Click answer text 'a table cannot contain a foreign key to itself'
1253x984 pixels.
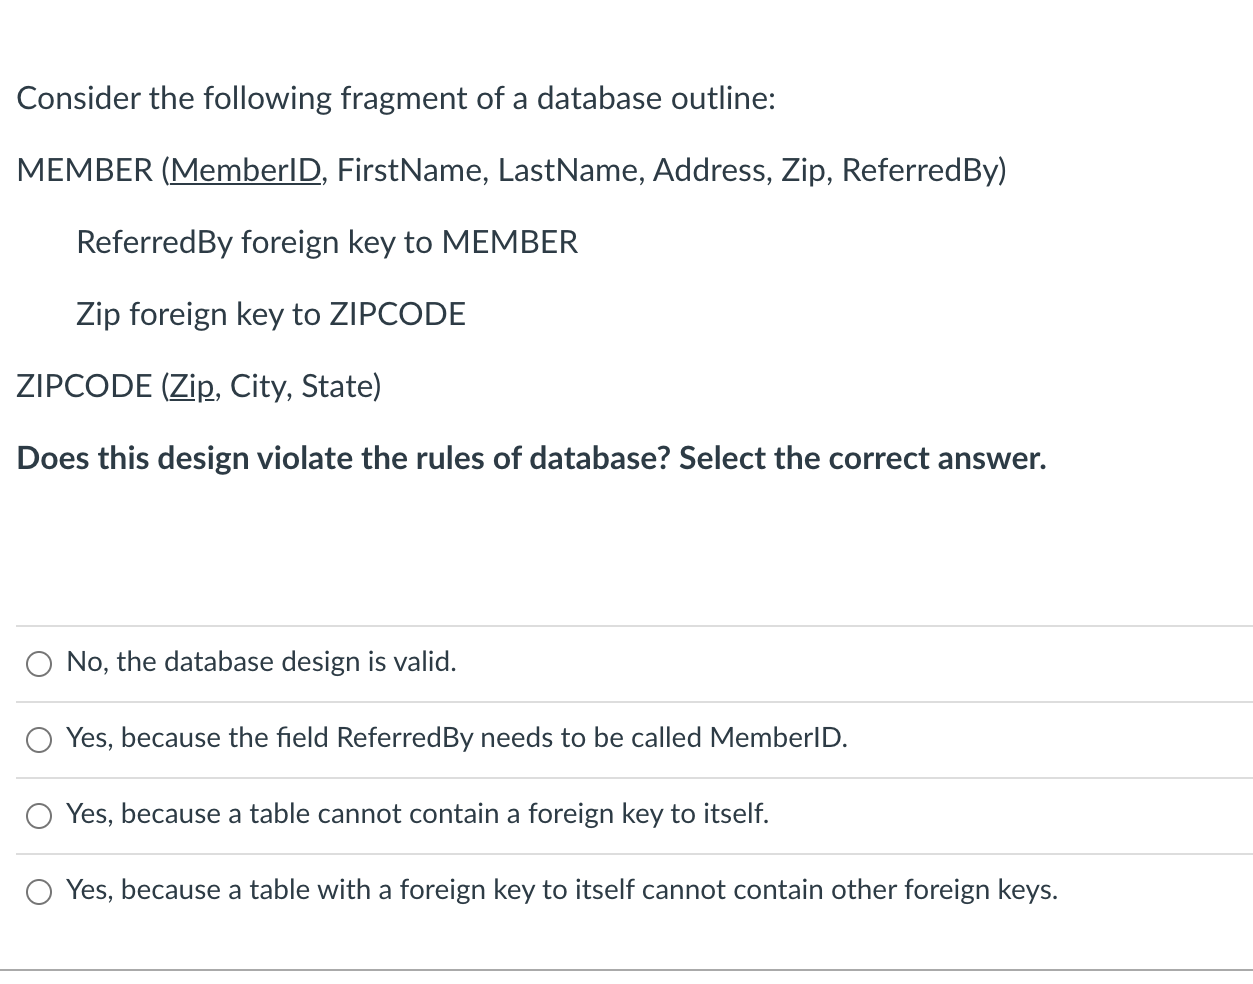pos(417,814)
